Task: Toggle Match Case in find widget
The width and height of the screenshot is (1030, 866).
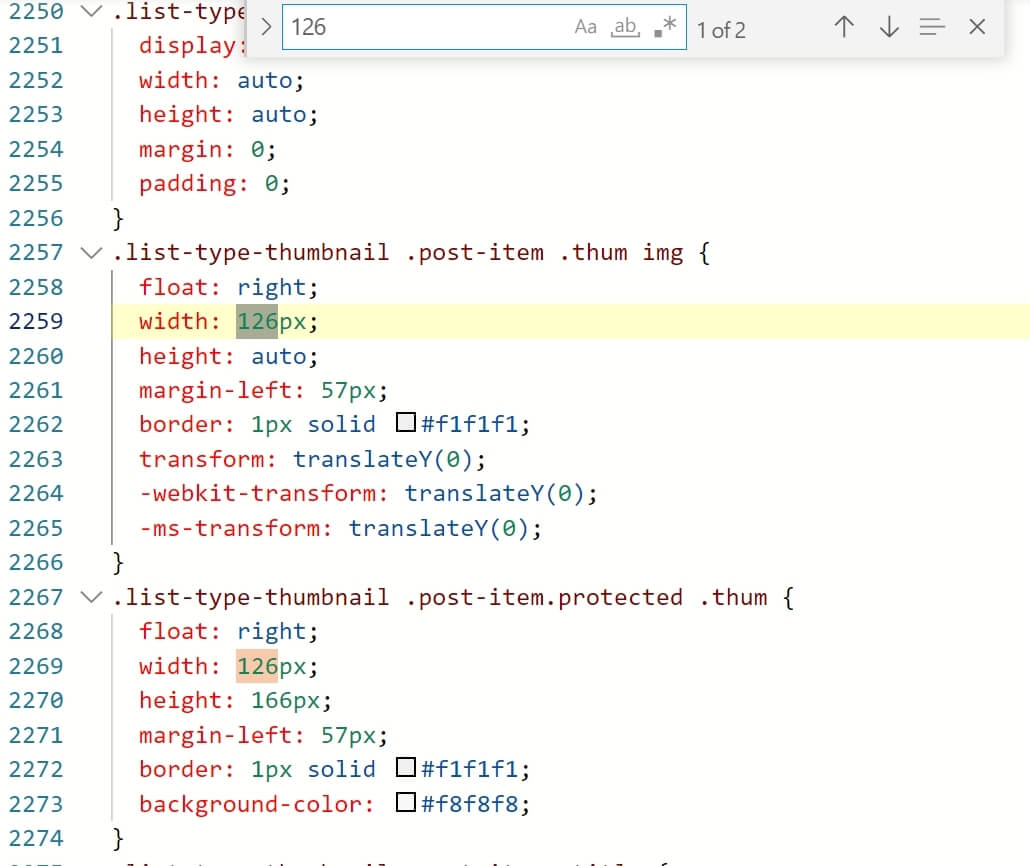Action: [585, 27]
